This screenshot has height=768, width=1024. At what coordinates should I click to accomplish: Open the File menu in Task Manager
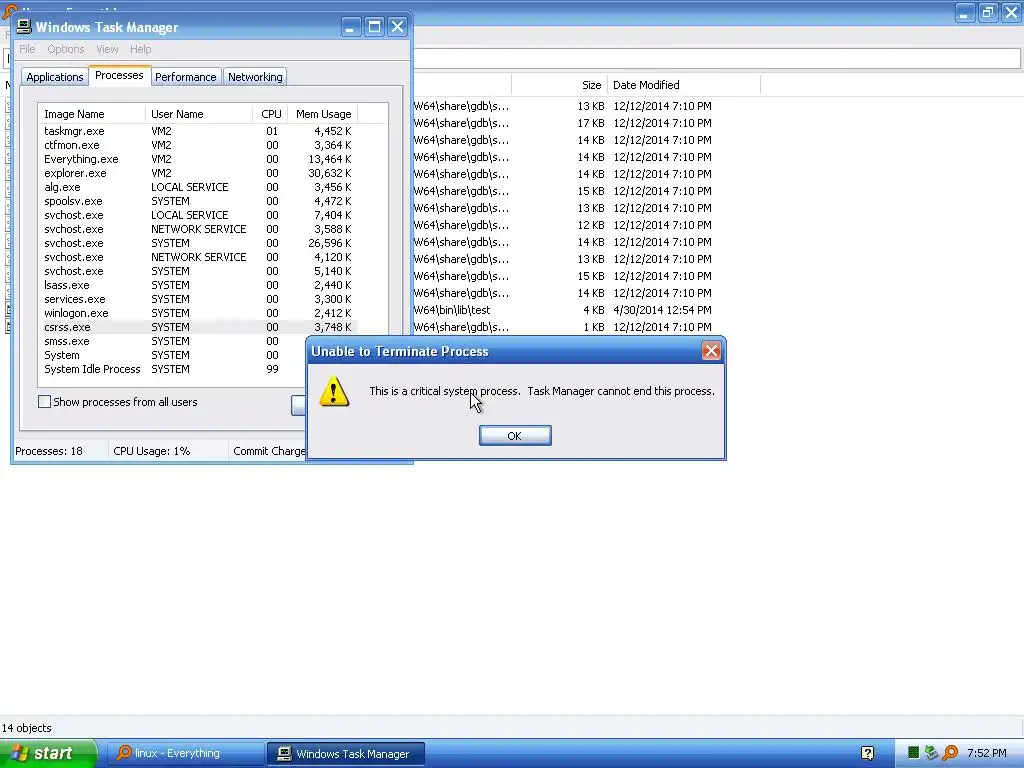tap(27, 49)
